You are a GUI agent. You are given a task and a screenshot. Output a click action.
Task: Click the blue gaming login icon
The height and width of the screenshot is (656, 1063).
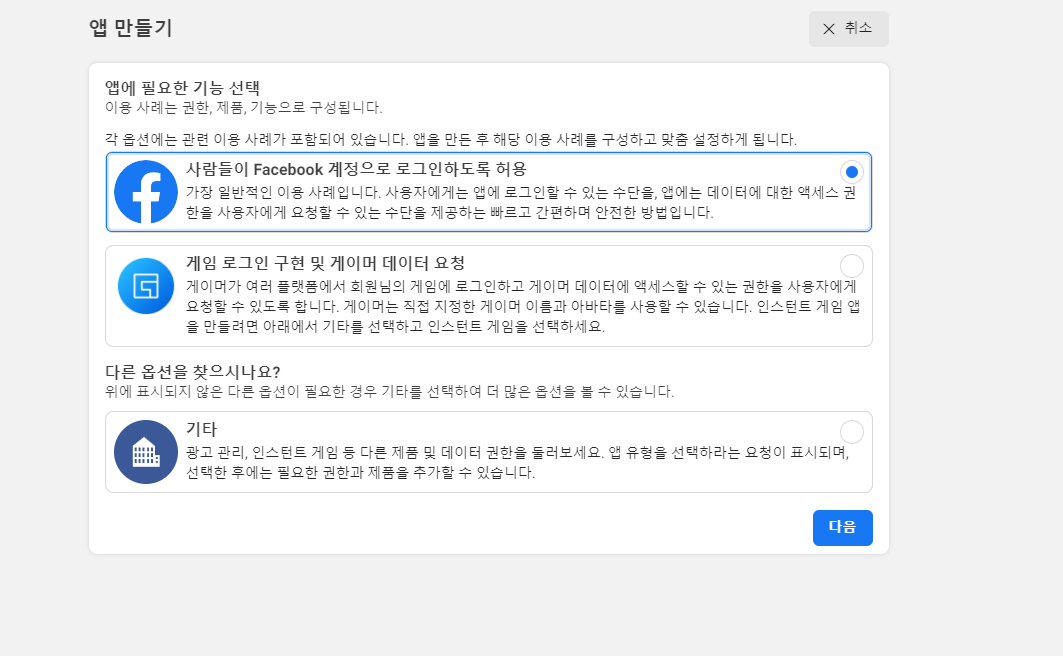point(146,286)
